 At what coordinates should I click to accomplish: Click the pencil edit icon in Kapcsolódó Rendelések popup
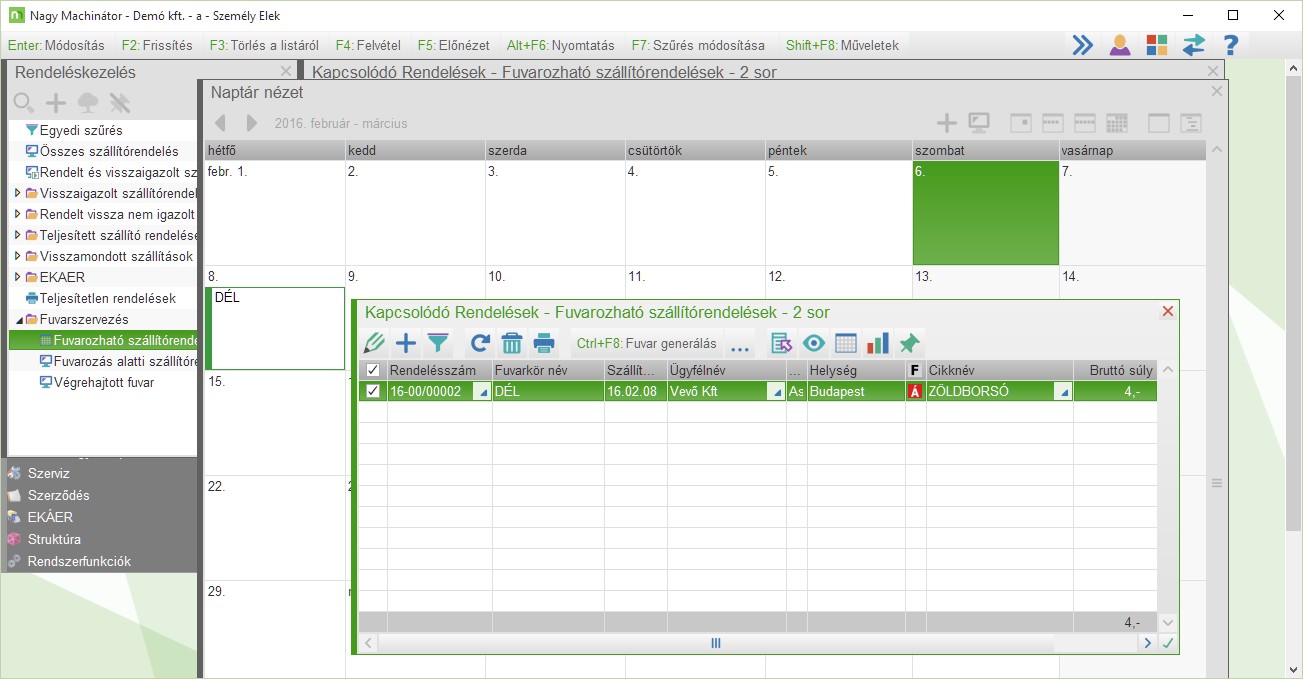tap(374, 343)
